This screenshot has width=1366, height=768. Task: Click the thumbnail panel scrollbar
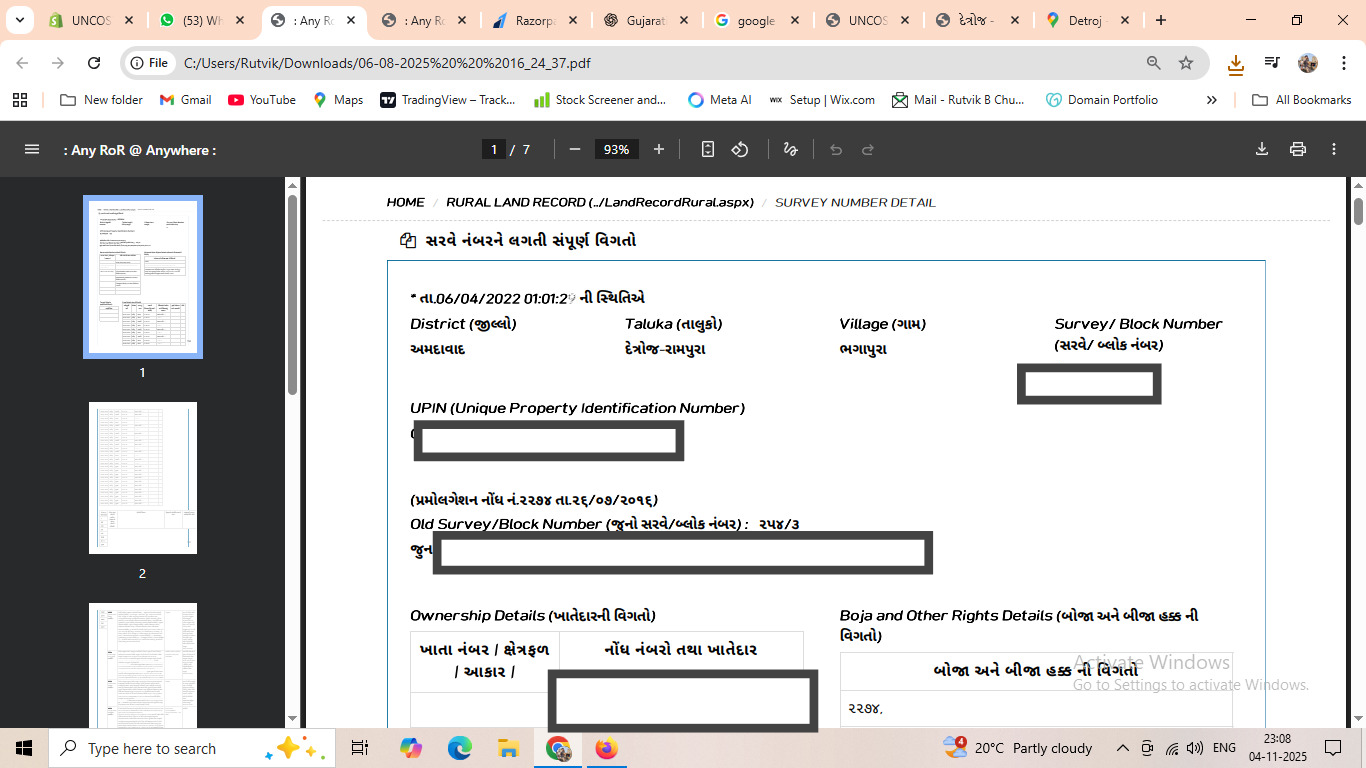[292, 300]
